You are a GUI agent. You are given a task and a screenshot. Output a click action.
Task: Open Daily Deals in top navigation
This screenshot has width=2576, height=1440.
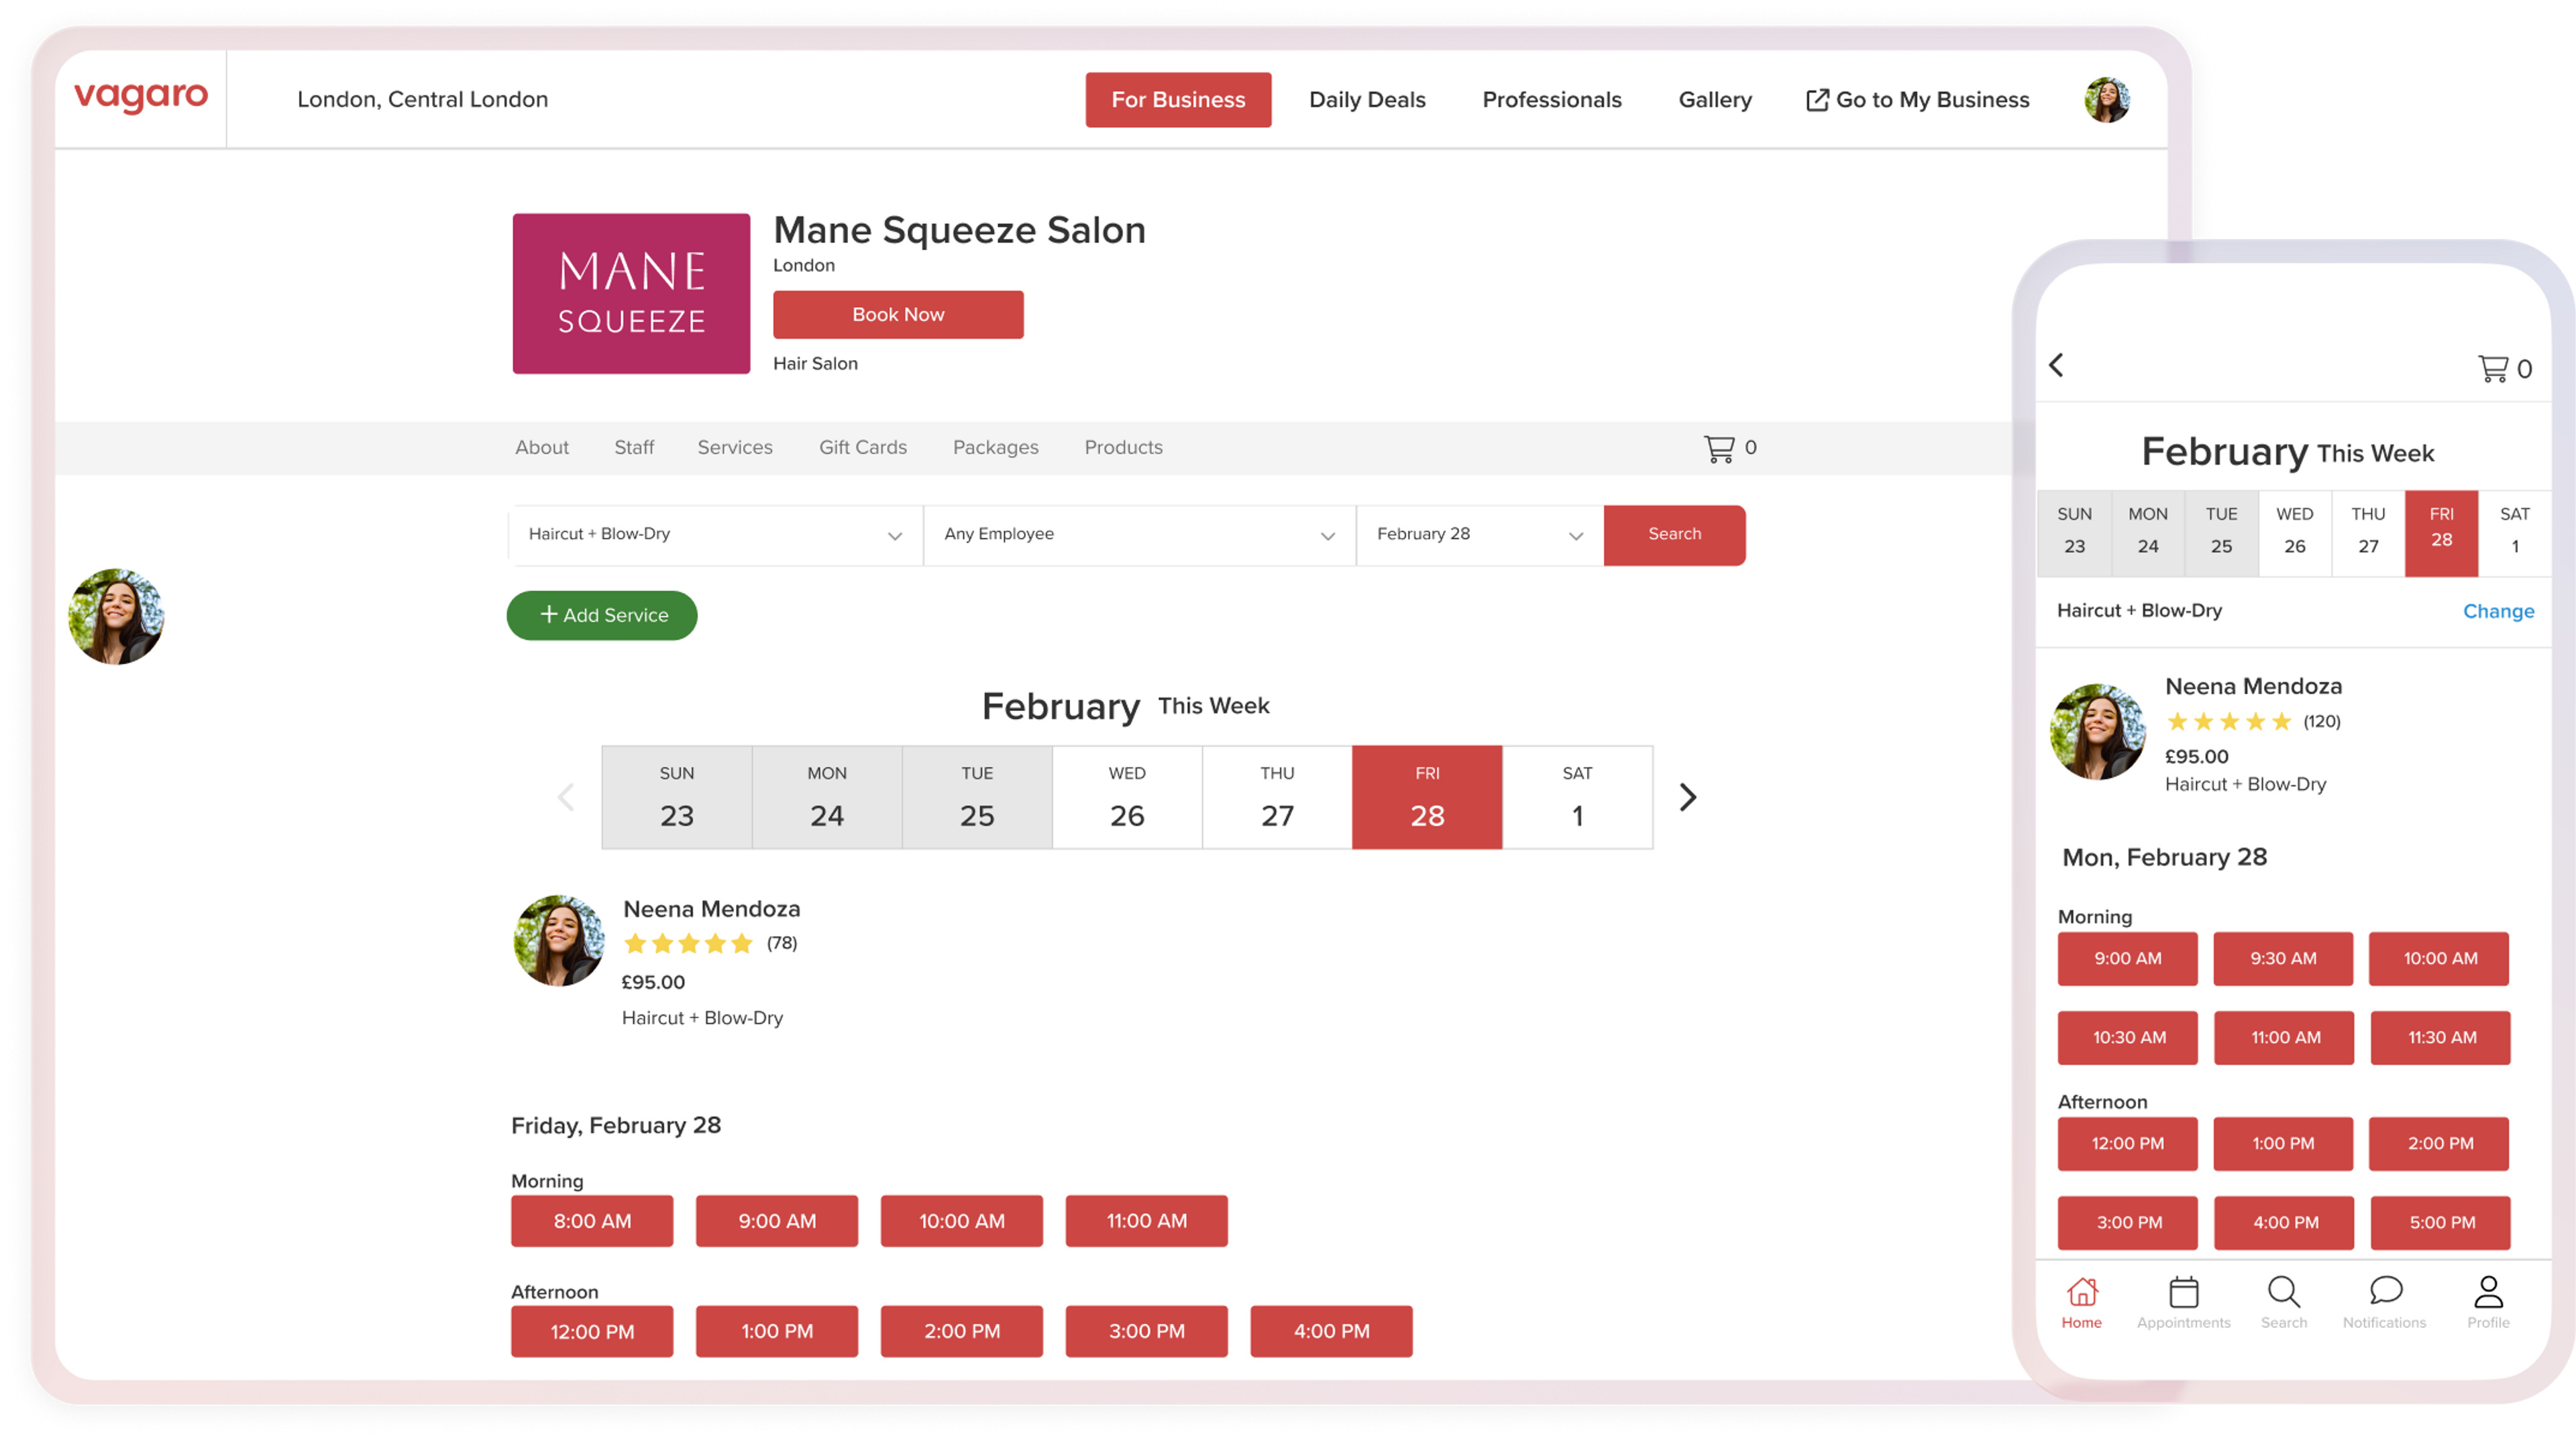click(1367, 100)
